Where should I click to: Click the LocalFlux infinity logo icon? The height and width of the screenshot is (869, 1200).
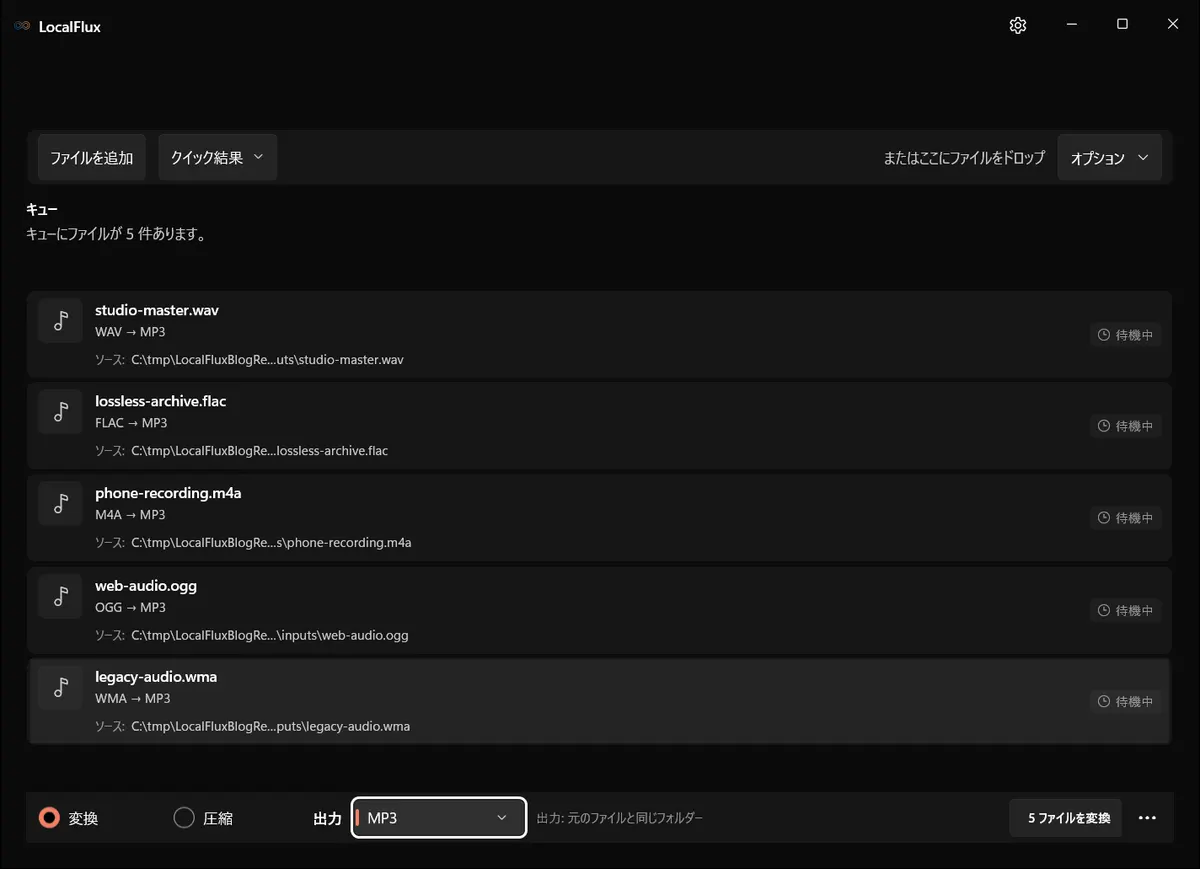22,27
